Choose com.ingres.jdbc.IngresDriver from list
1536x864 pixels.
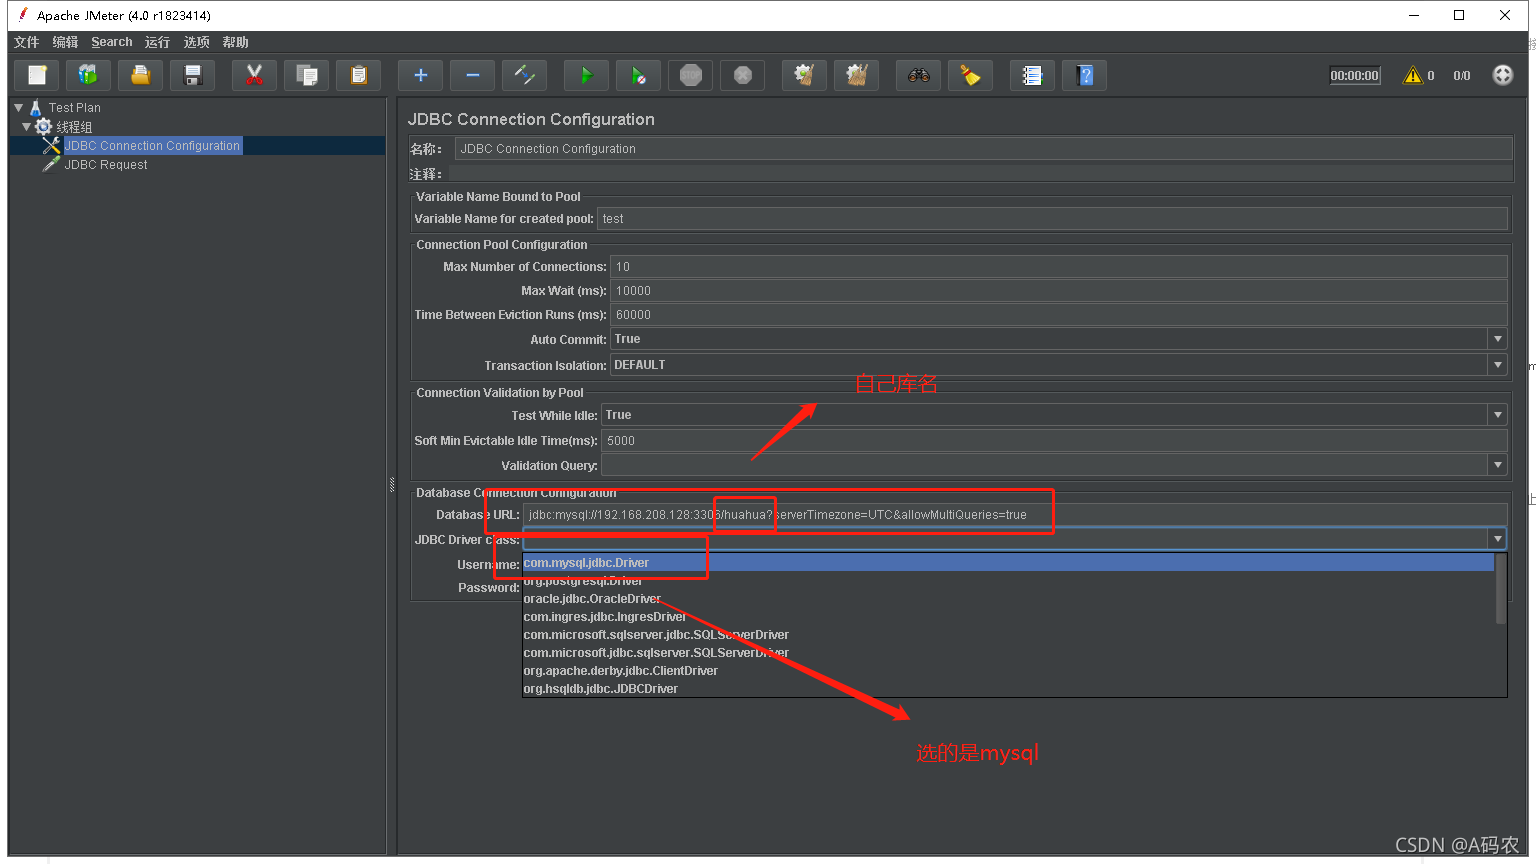[x=1008, y=617]
